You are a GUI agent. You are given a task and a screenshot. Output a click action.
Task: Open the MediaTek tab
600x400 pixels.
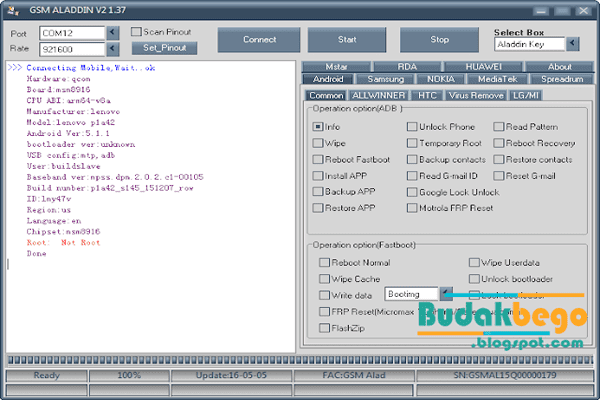(497, 79)
